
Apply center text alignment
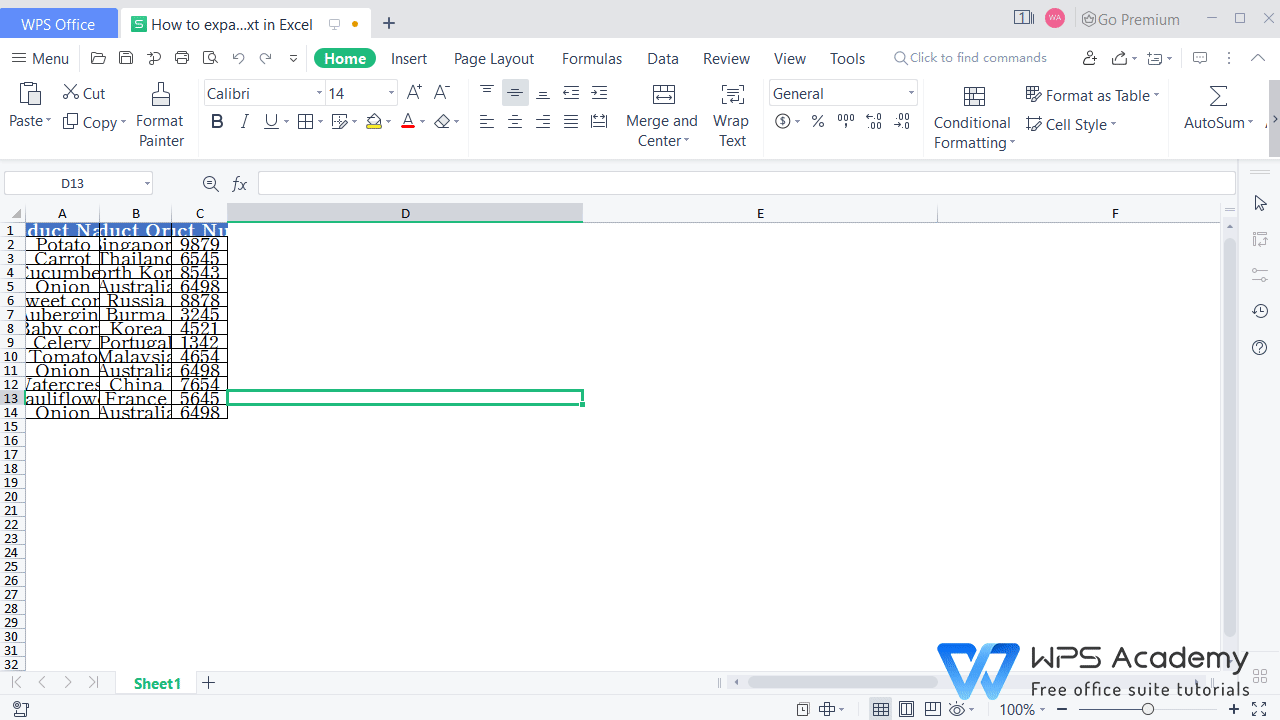(x=514, y=121)
